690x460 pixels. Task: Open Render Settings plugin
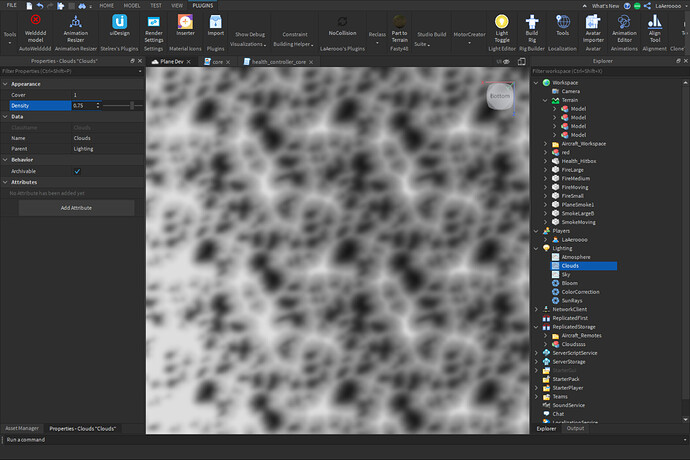click(x=154, y=22)
